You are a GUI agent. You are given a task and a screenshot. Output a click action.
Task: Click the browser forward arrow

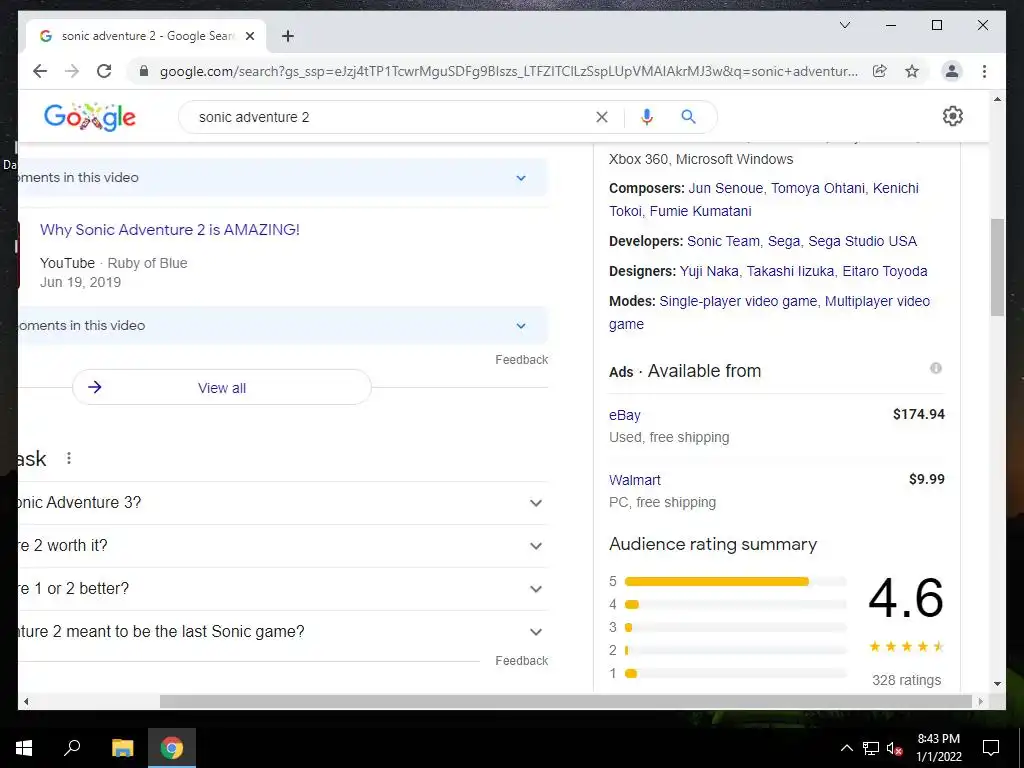pos(72,71)
